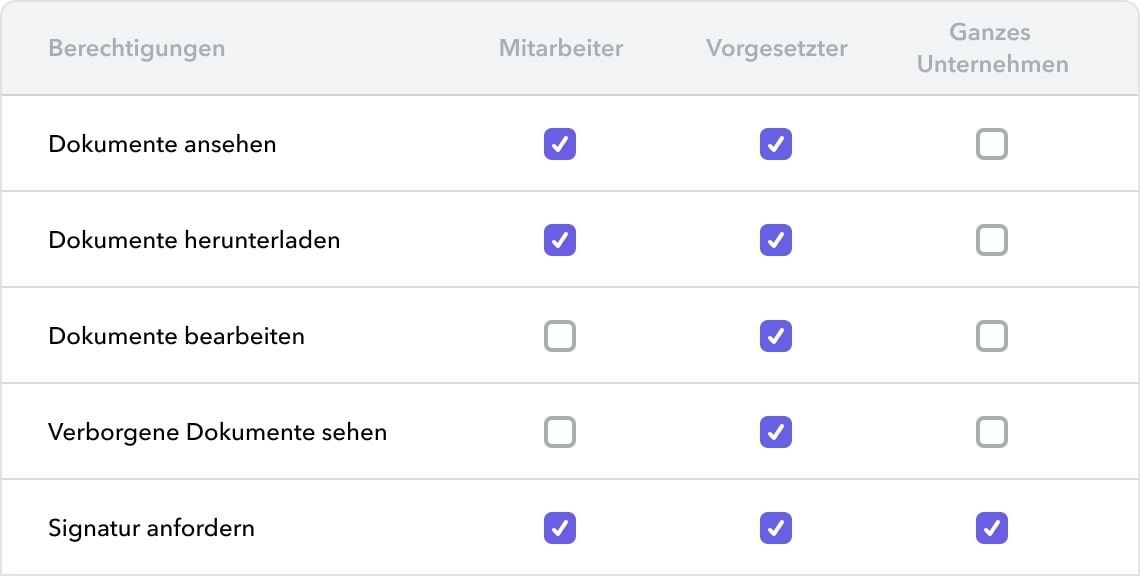Uncheck Vorgesetzter for Dokumente bearbeiten
1140x576 pixels.
[x=776, y=336]
